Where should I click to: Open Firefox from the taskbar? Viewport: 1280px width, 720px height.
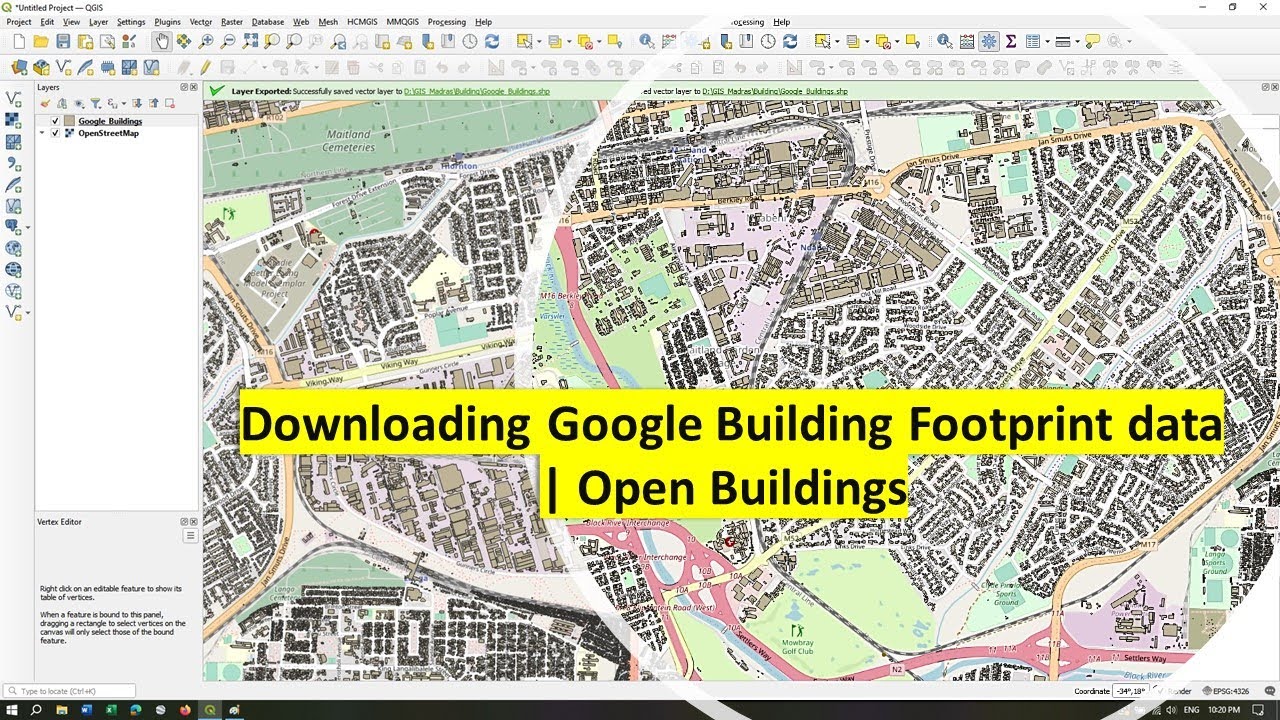[x=185, y=710]
